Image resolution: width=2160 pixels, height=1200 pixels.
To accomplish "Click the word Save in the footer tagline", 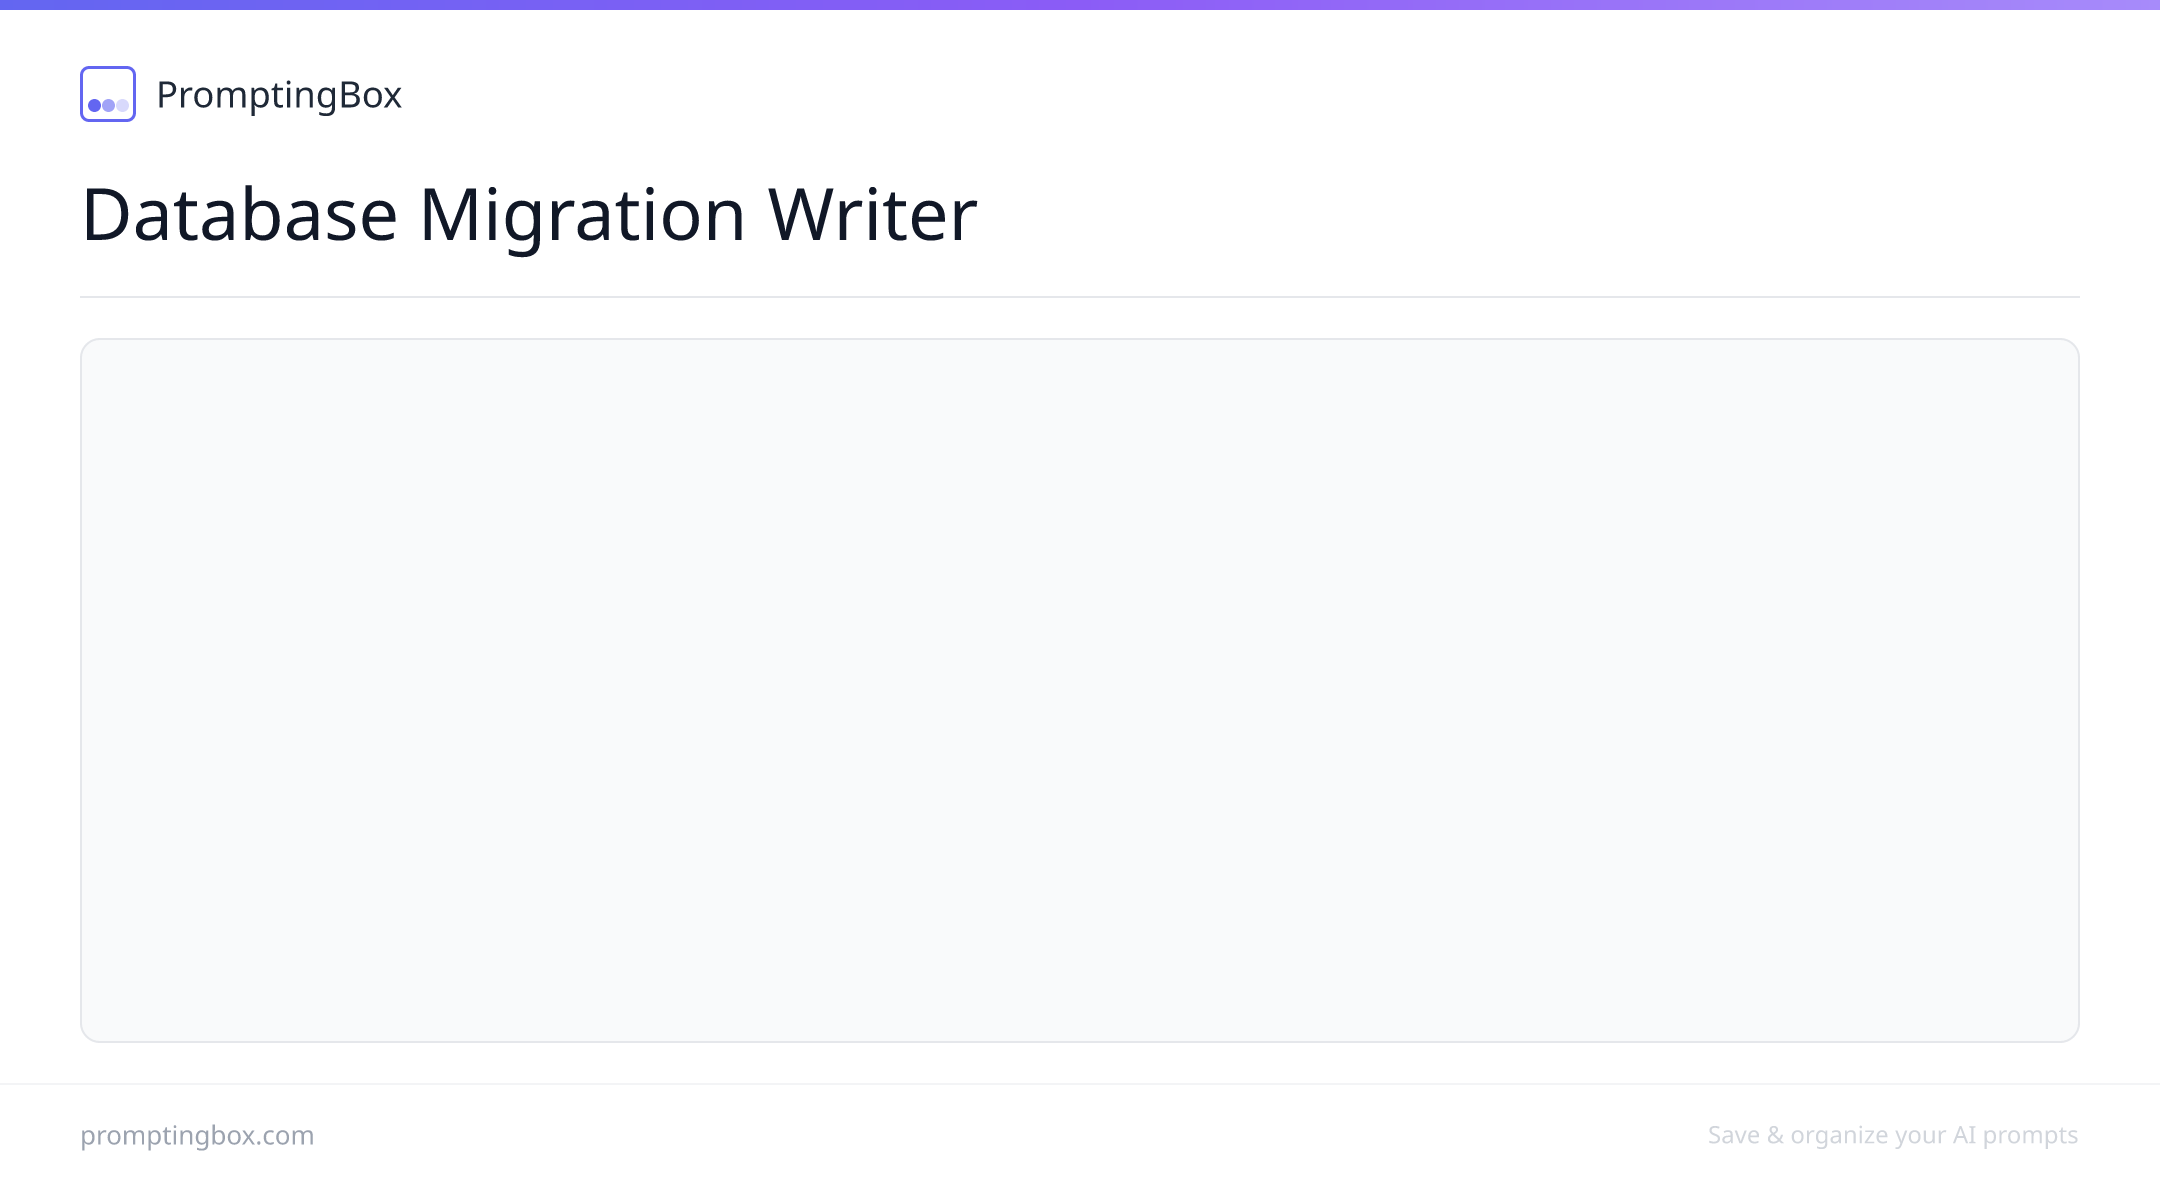I will tap(1734, 1135).
